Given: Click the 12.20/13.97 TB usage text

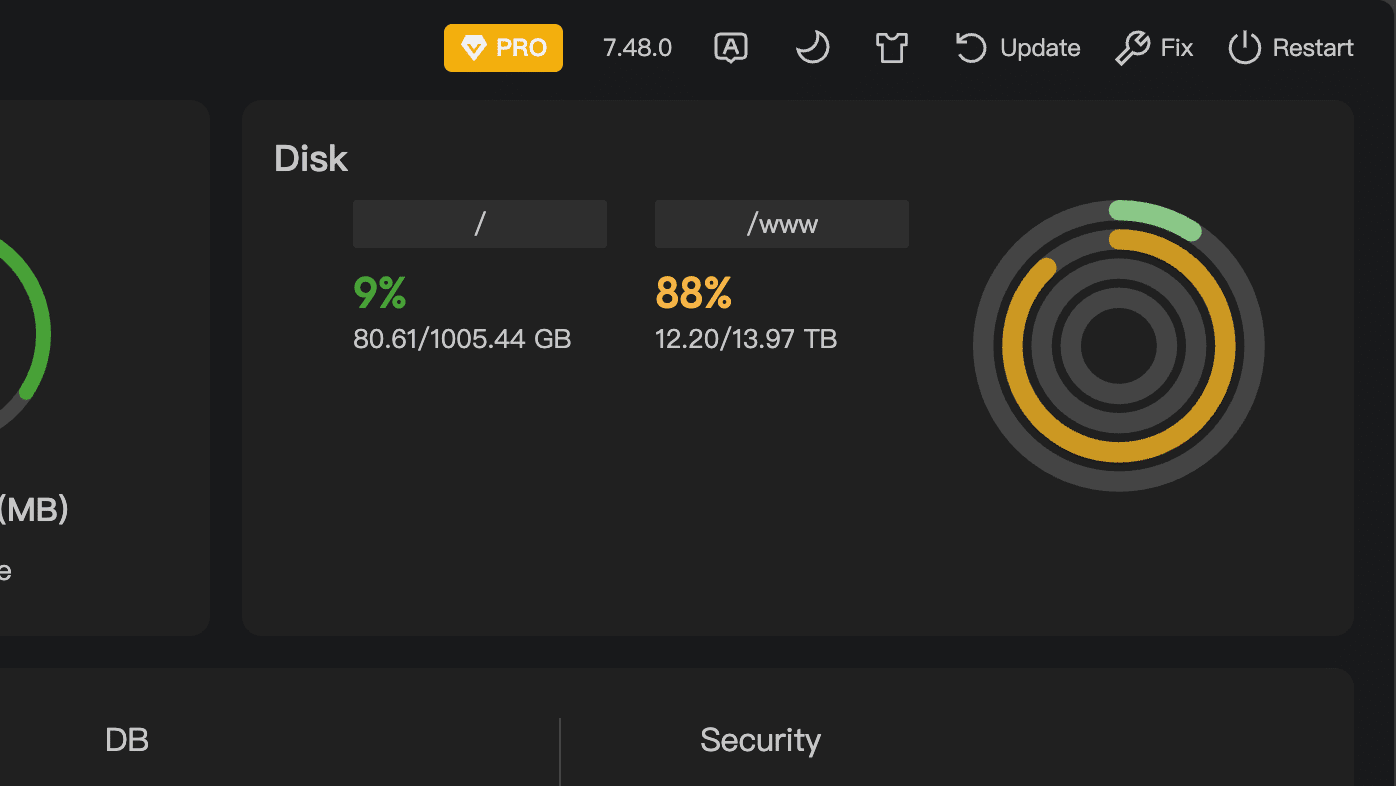Looking at the screenshot, I should pos(746,339).
